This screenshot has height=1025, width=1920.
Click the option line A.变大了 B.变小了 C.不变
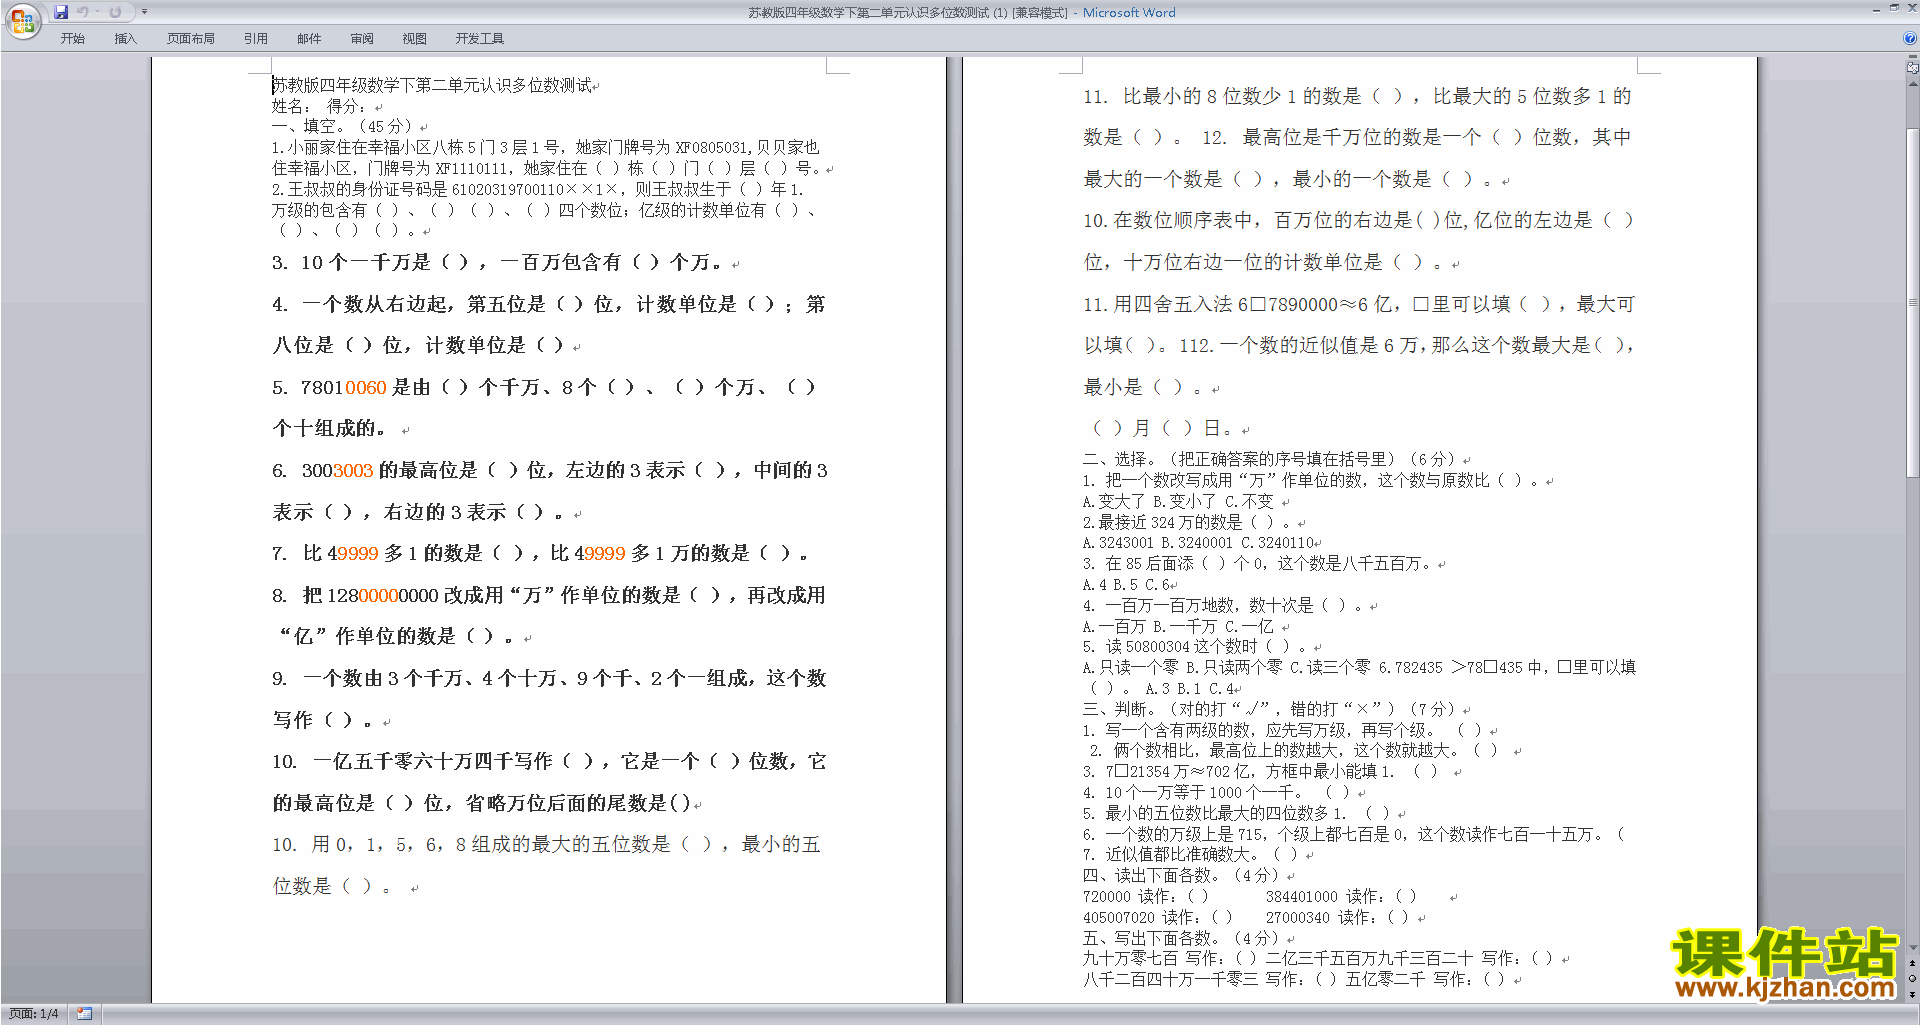pos(1178,501)
